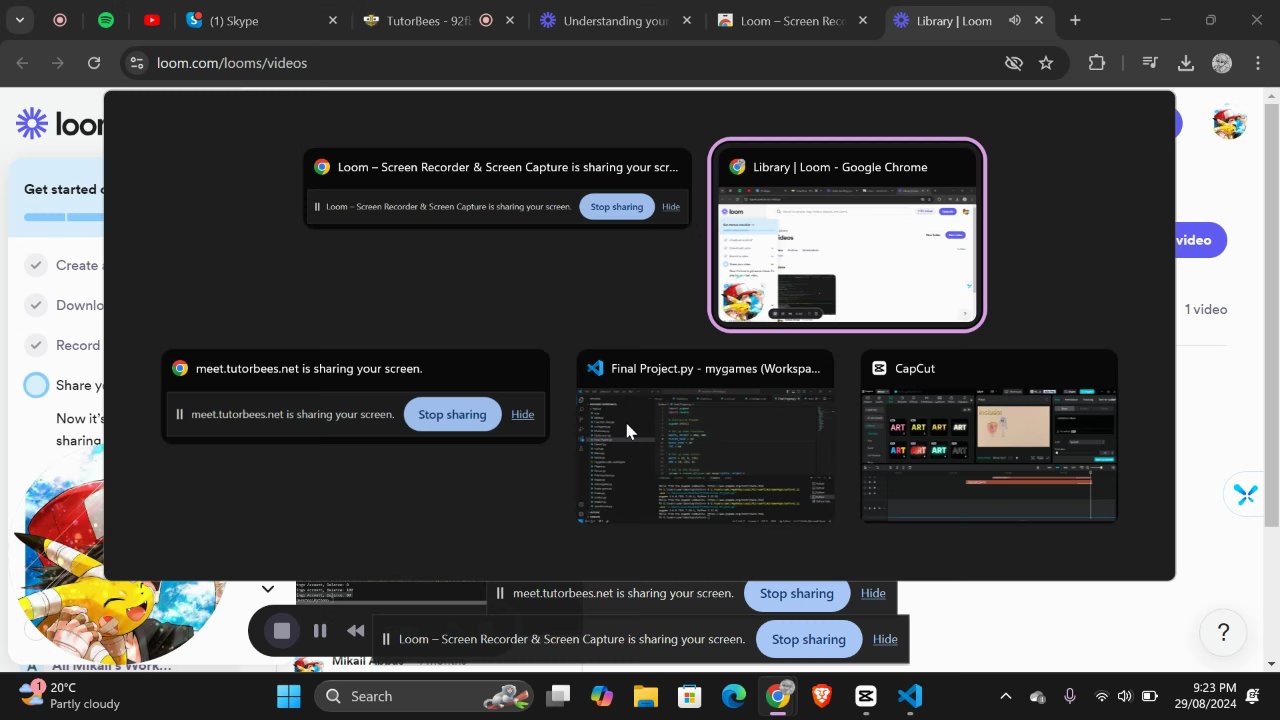The height and width of the screenshot is (720, 1280).
Task: Stop sharing on the floating Loom sharing bar
Action: click(x=809, y=639)
